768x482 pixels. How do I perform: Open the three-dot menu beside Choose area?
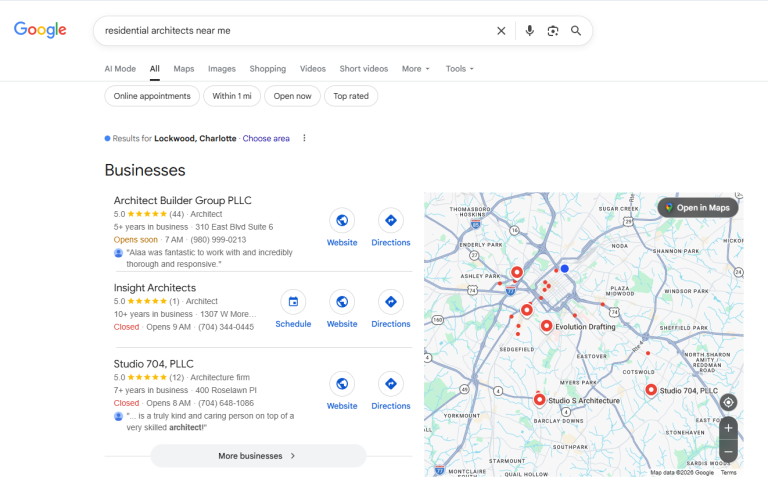(x=304, y=138)
